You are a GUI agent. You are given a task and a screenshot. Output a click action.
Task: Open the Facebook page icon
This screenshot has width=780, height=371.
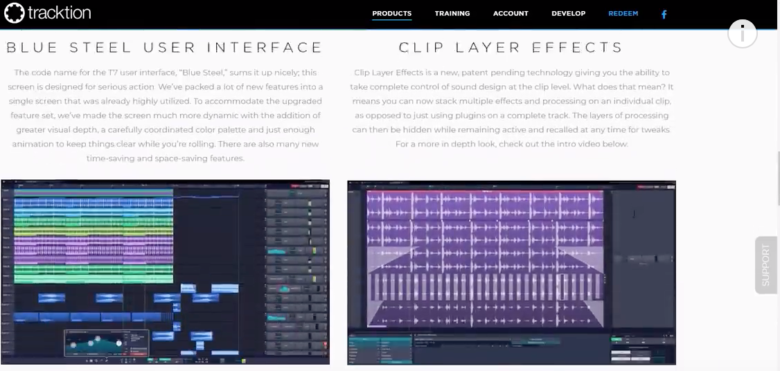(x=664, y=14)
